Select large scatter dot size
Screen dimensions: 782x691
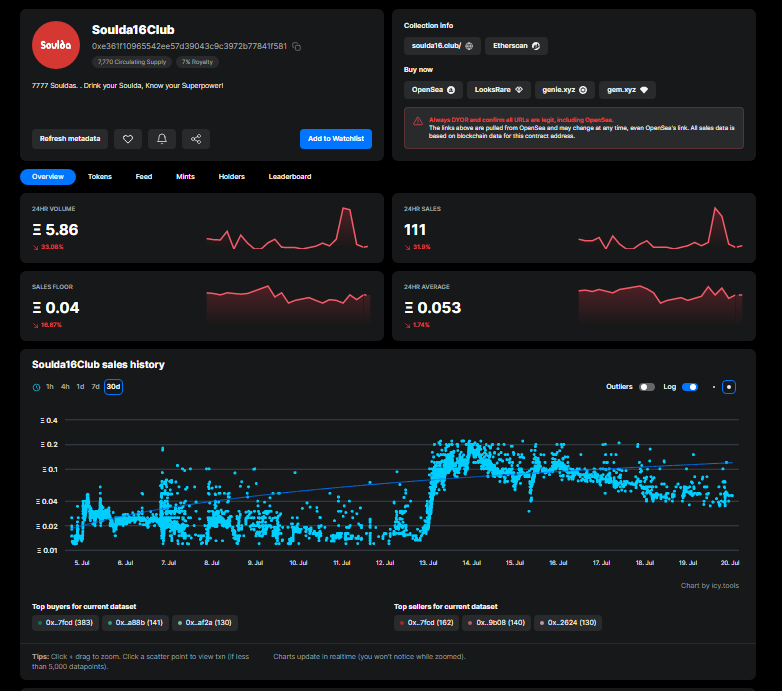[x=729, y=387]
